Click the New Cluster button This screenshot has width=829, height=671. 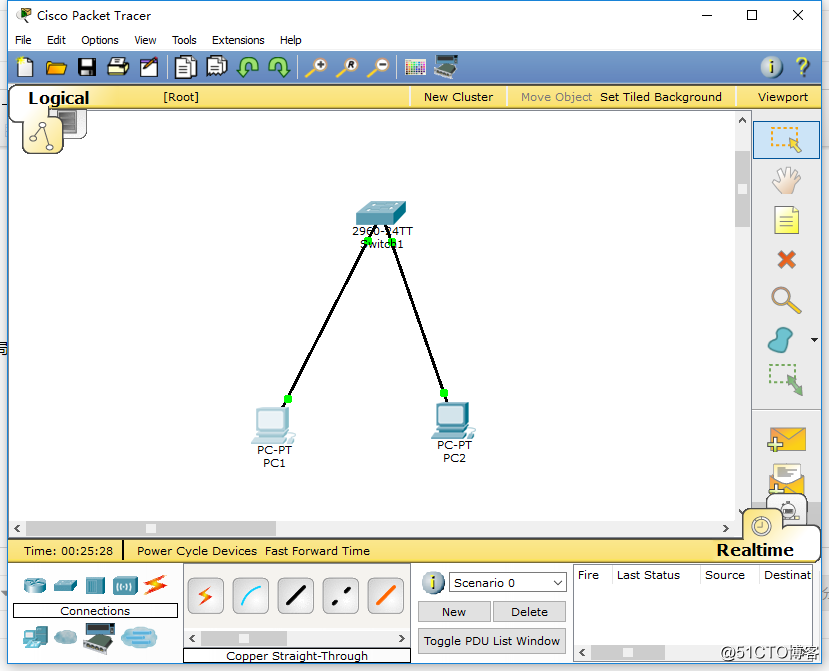click(x=458, y=97)
